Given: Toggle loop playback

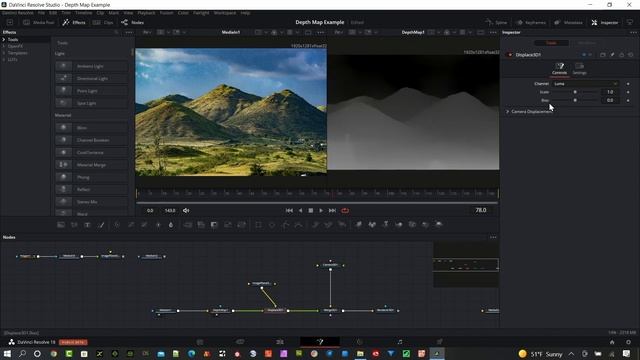Looking at the screenshot, I should [x=345, y=210].
